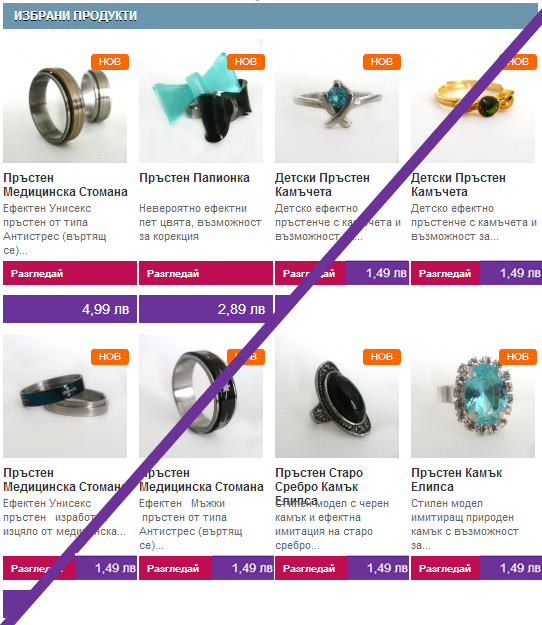
Task: Click the Пръстен Камък Елипса product title
Action: pos(457,480)
